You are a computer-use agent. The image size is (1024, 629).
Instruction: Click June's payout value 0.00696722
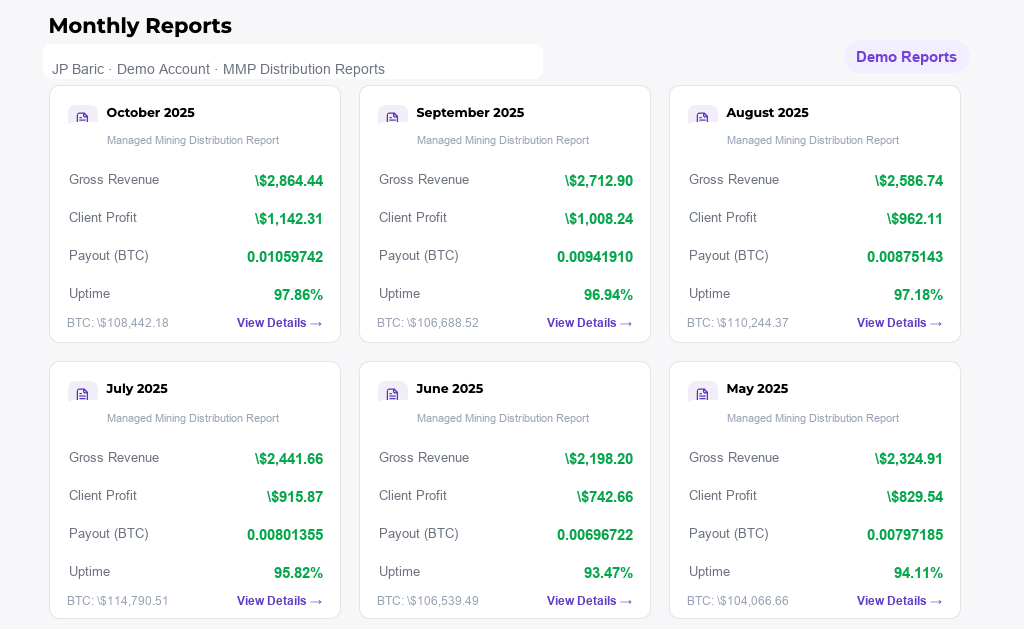(595, 535)
